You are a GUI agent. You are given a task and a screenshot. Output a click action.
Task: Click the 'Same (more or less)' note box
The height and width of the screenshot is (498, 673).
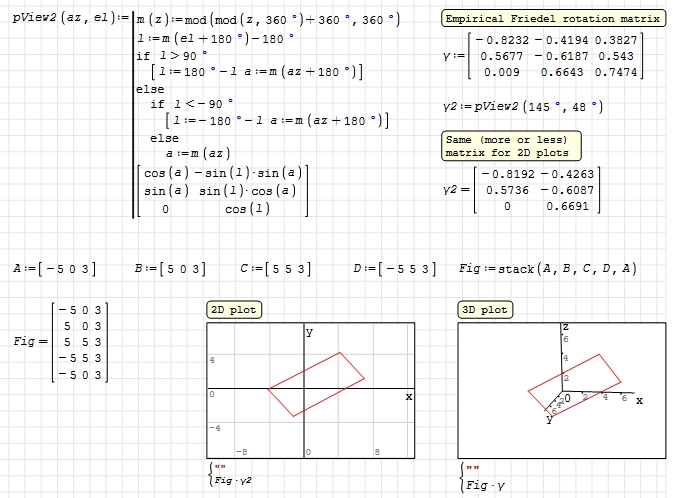[x=508, y=146]
